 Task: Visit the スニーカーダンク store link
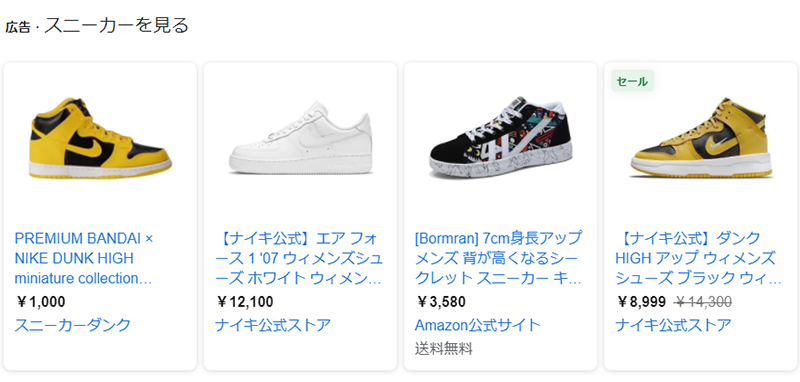(72, 325)
